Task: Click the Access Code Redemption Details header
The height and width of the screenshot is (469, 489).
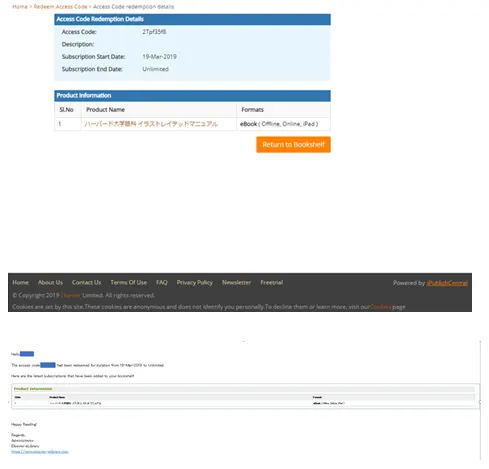Action: pos(192,19)
